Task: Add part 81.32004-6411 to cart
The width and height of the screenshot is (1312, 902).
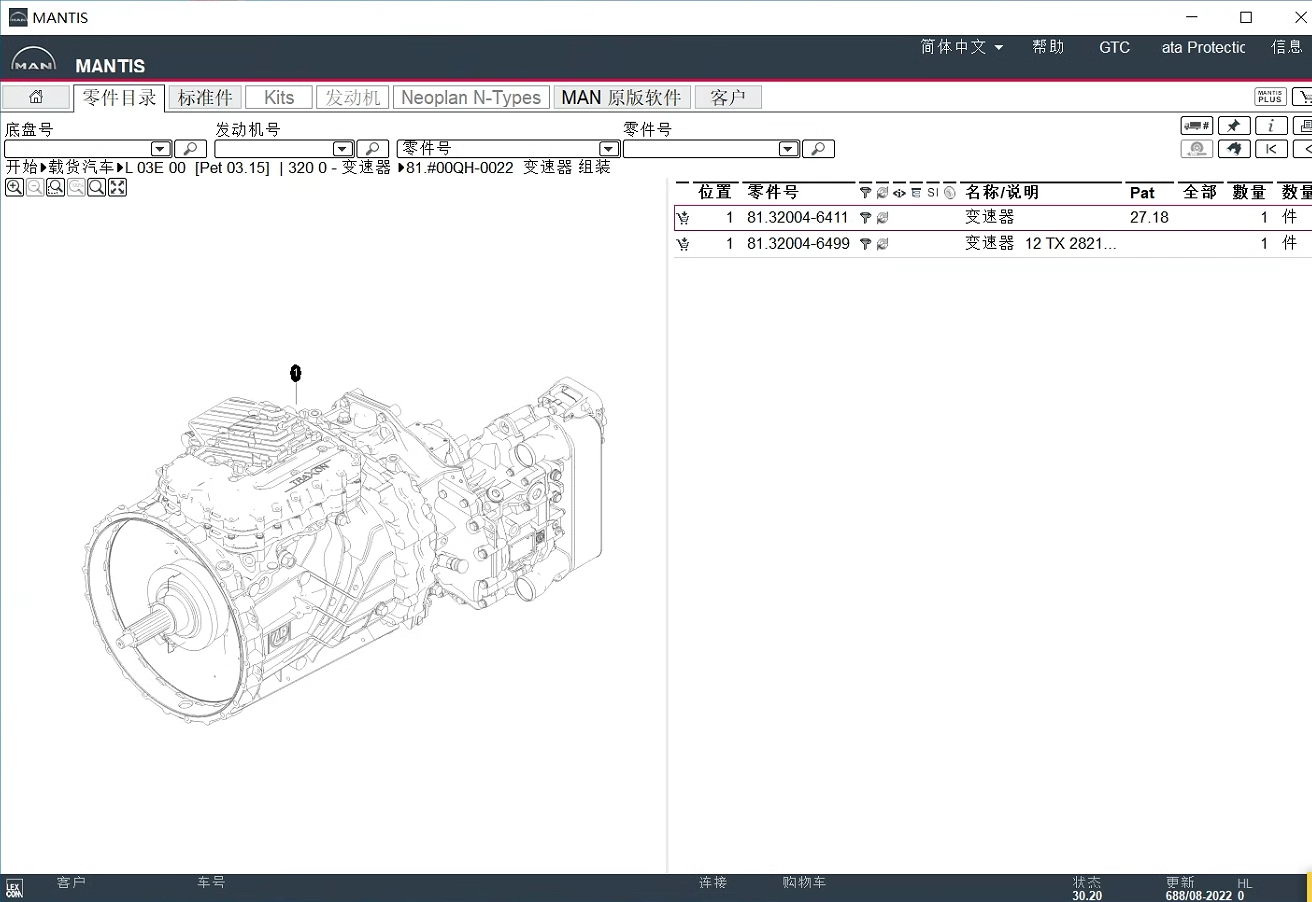Action: point(683,218)
